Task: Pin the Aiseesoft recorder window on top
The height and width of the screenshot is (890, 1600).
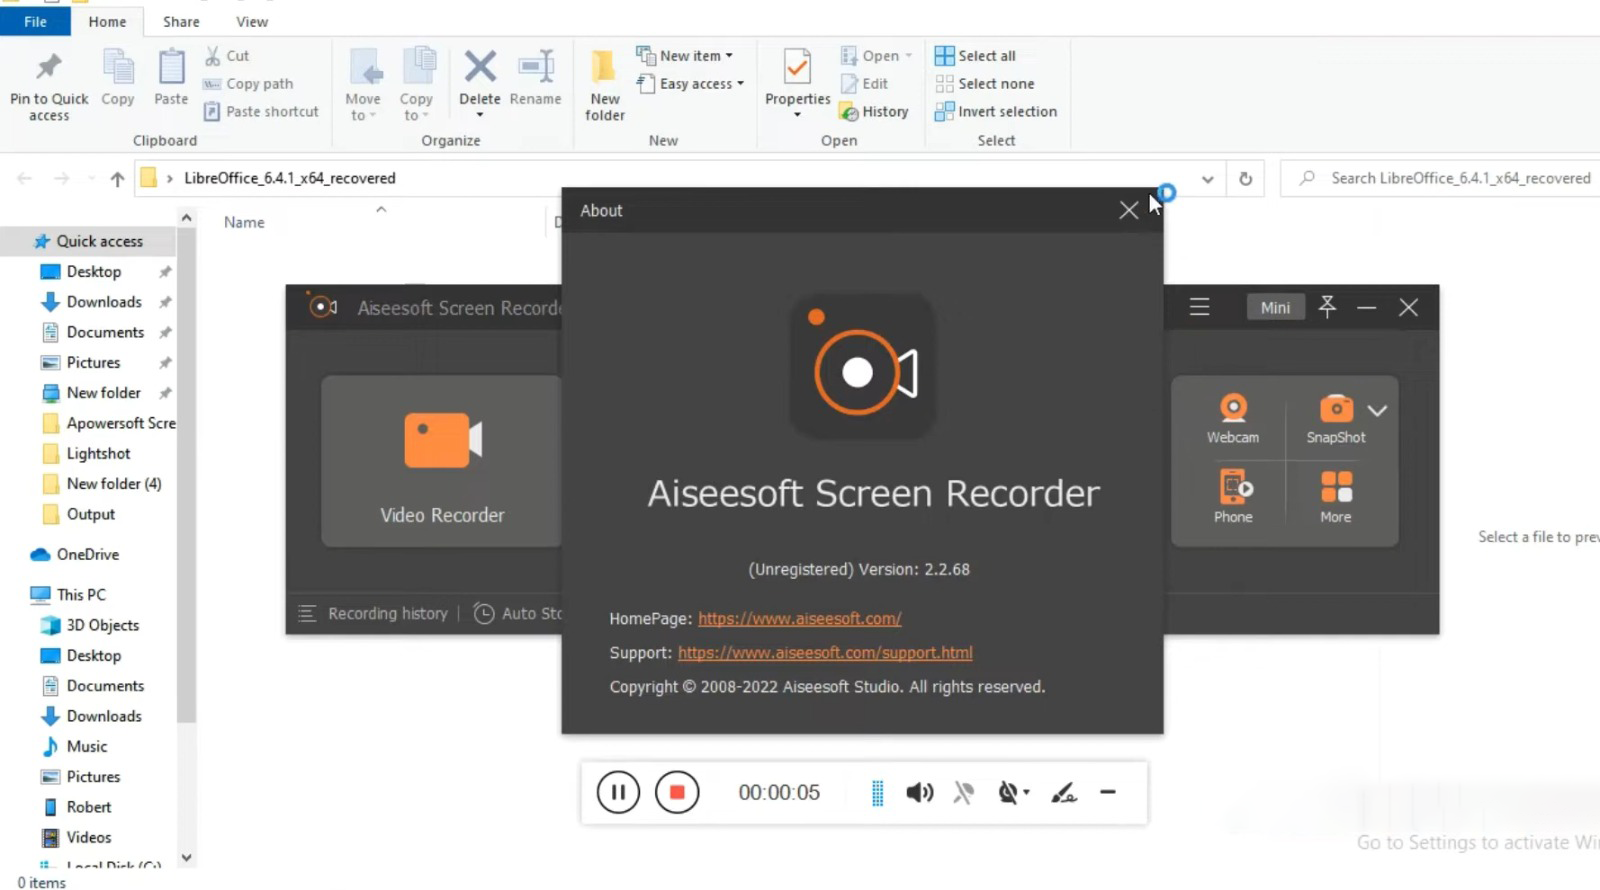Action: [x=1327, y=307]
